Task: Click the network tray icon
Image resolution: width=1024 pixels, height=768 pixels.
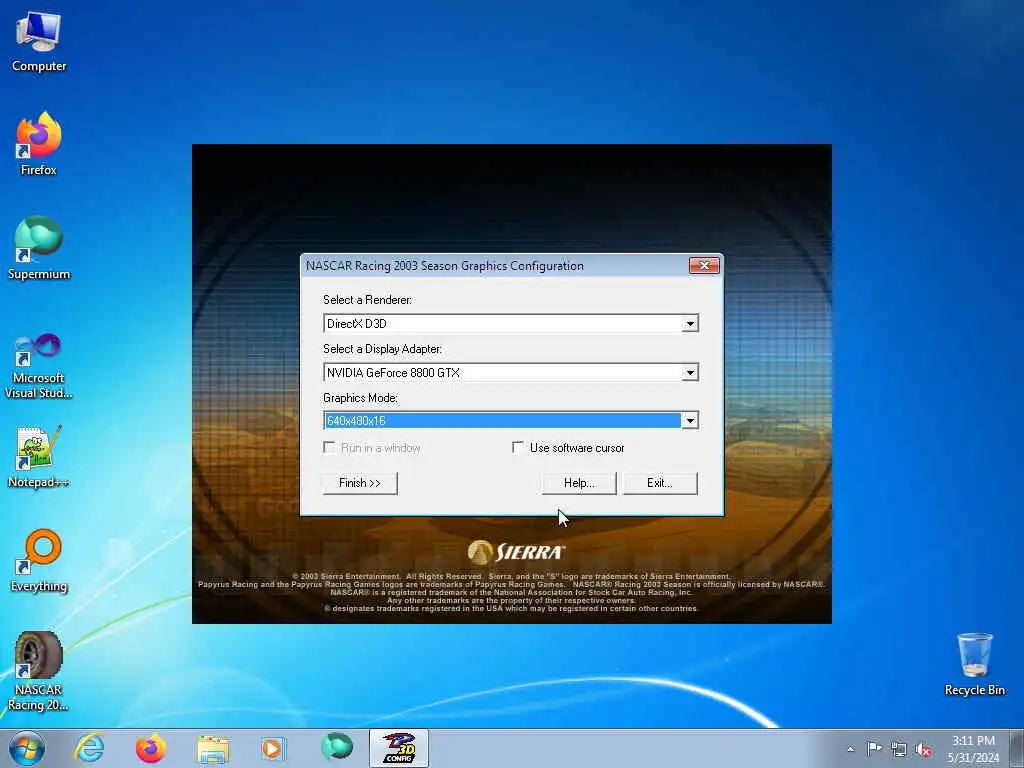Action: tap(899, 750)
